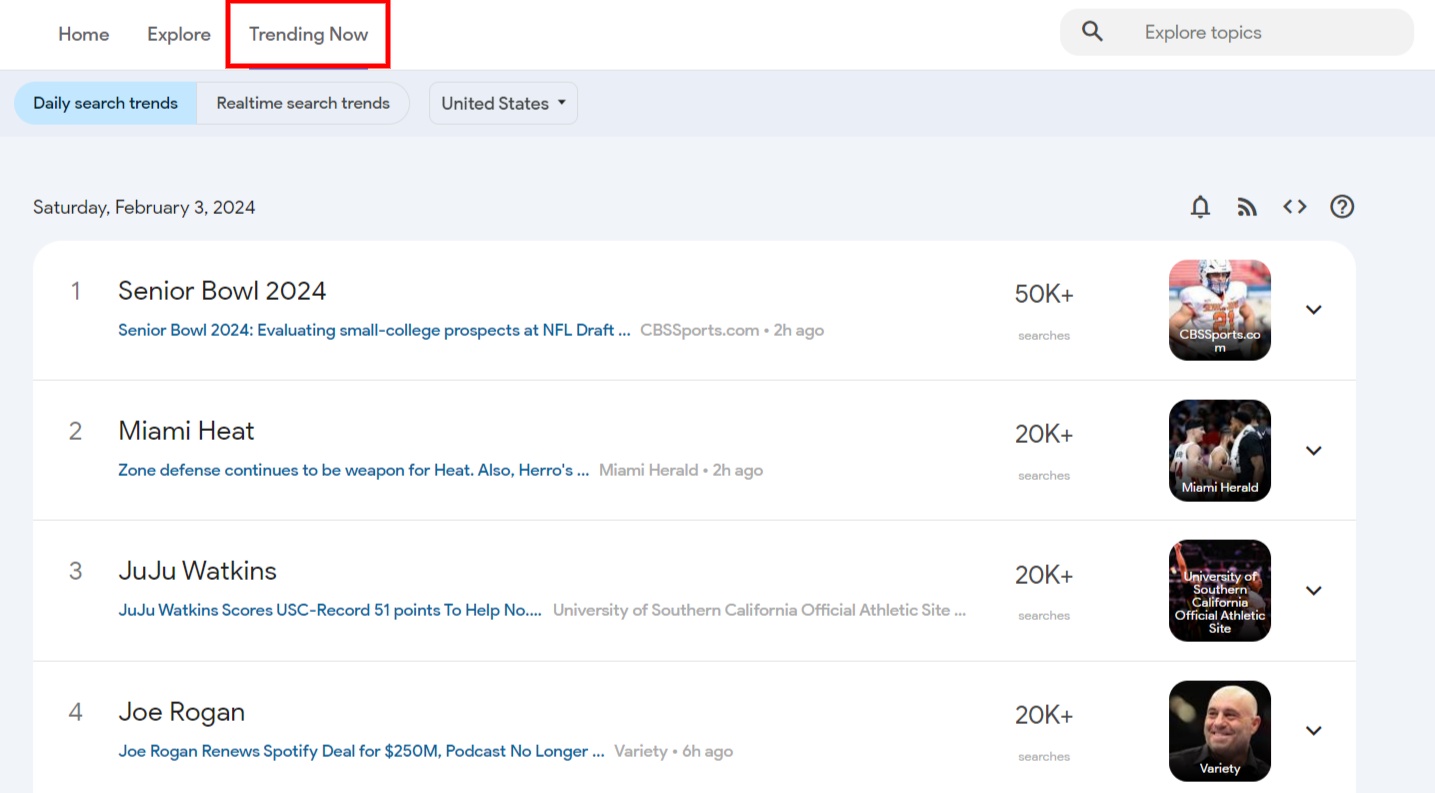This screenshot has width=1435, height=793.
Task: Expand the JuJu Watkins row
Action: (1314, 591)
